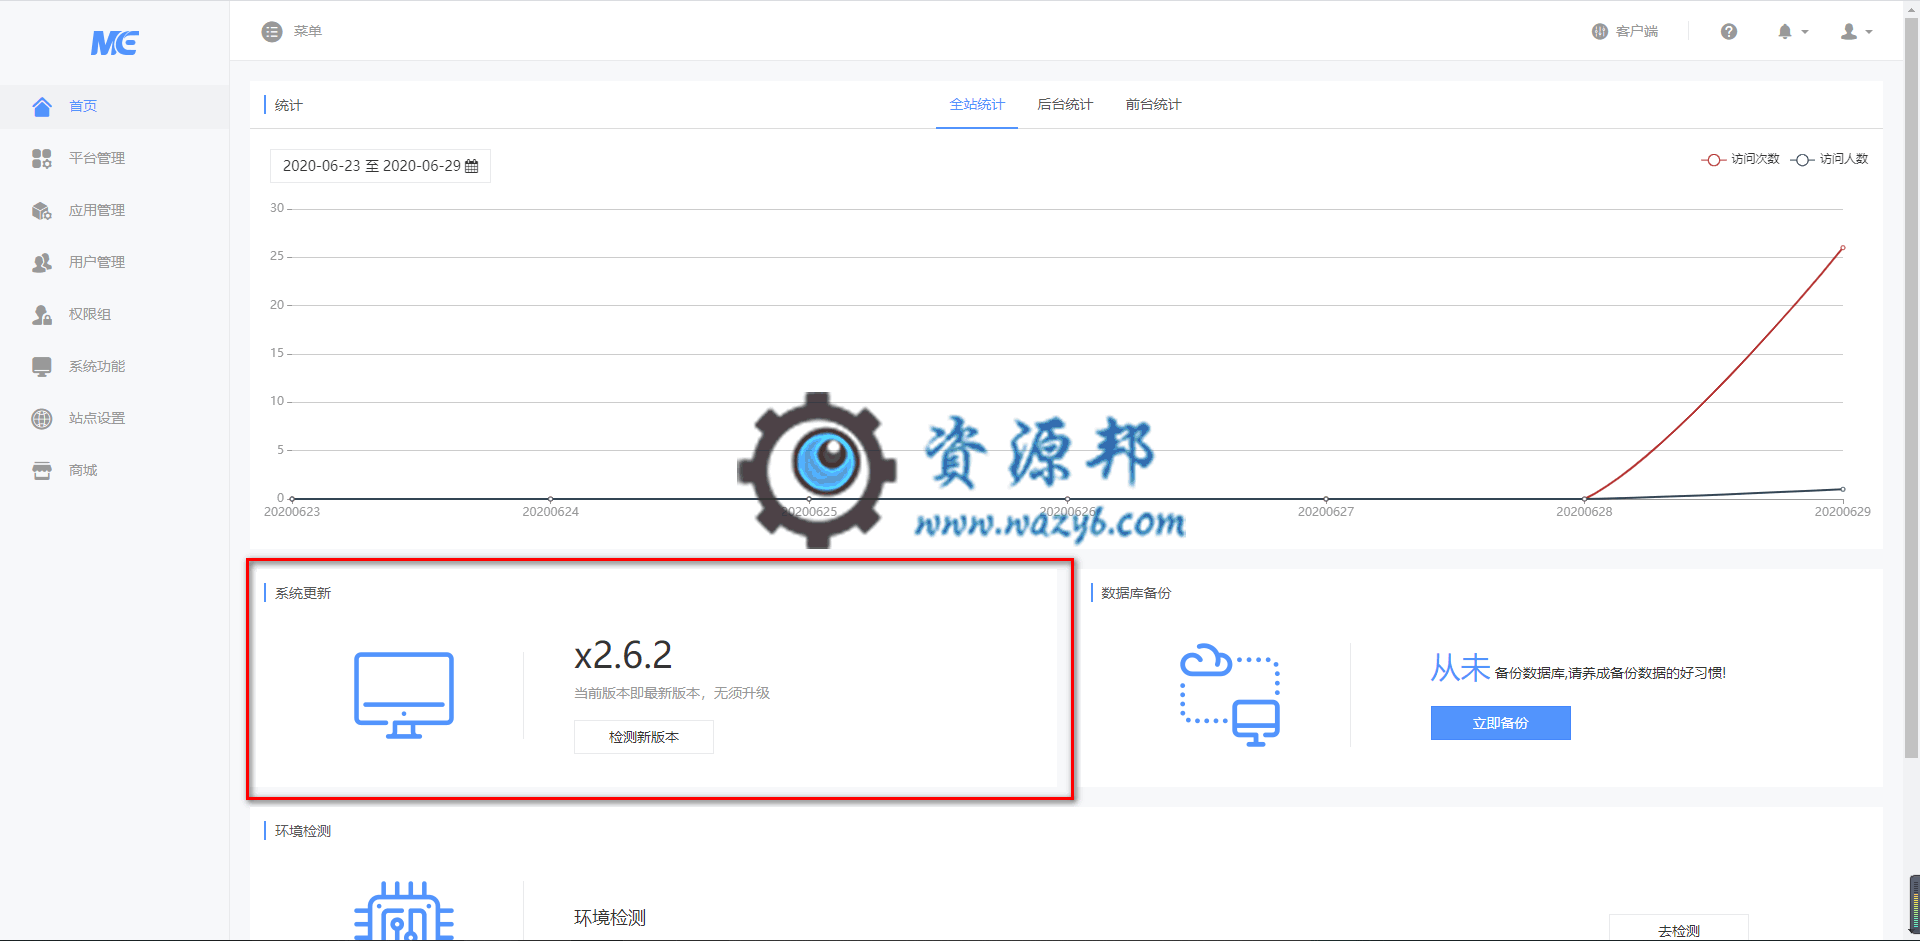Image resolution: width=1920 pixels, height=941 pixels.
Task: Click 20200628 axis label
Action: (1584, 512)
